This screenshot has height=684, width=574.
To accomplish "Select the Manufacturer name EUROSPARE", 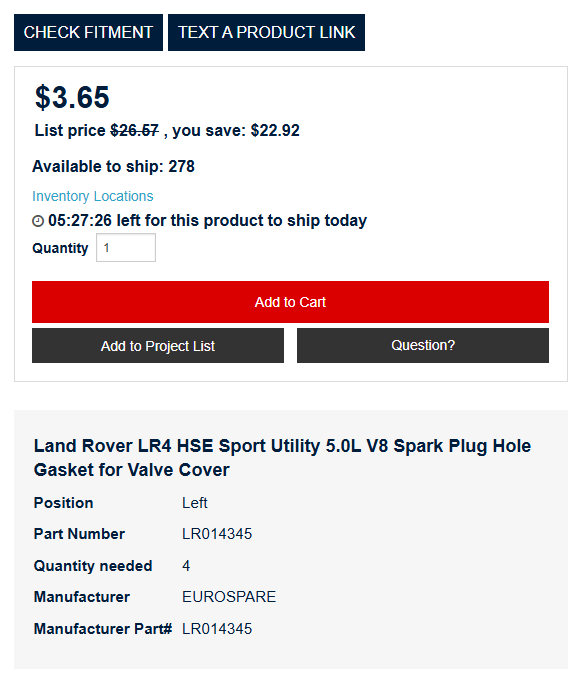I will click(x=229, y=597).
